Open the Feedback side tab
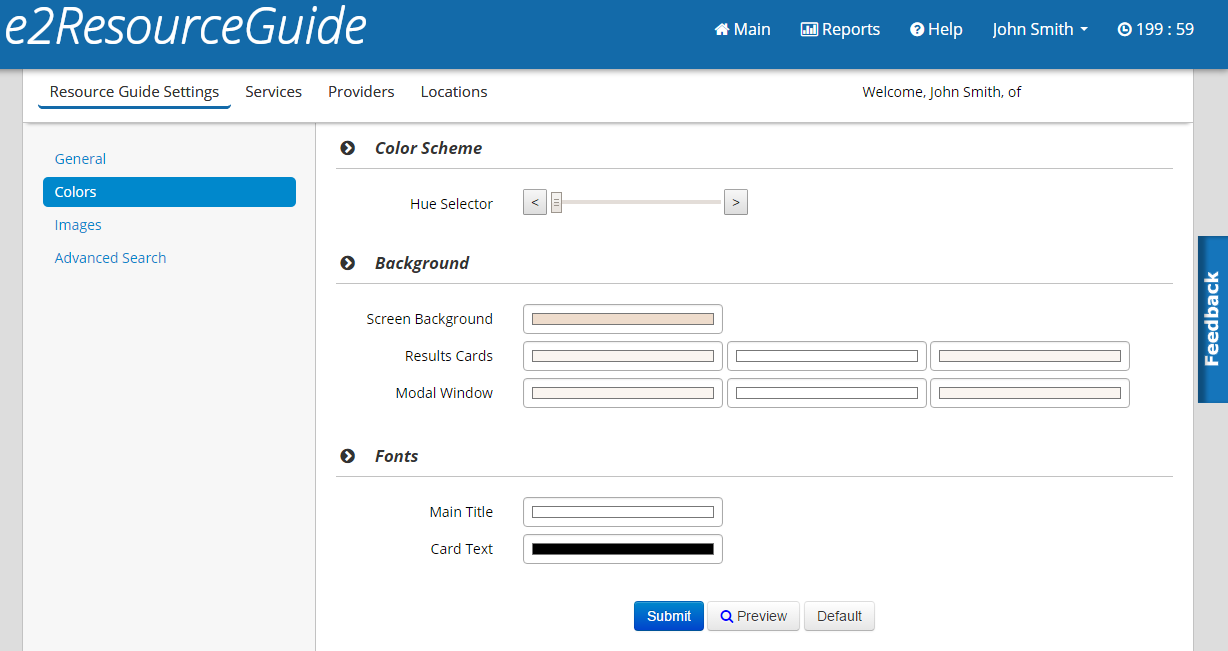 [x=1212, y=319]
